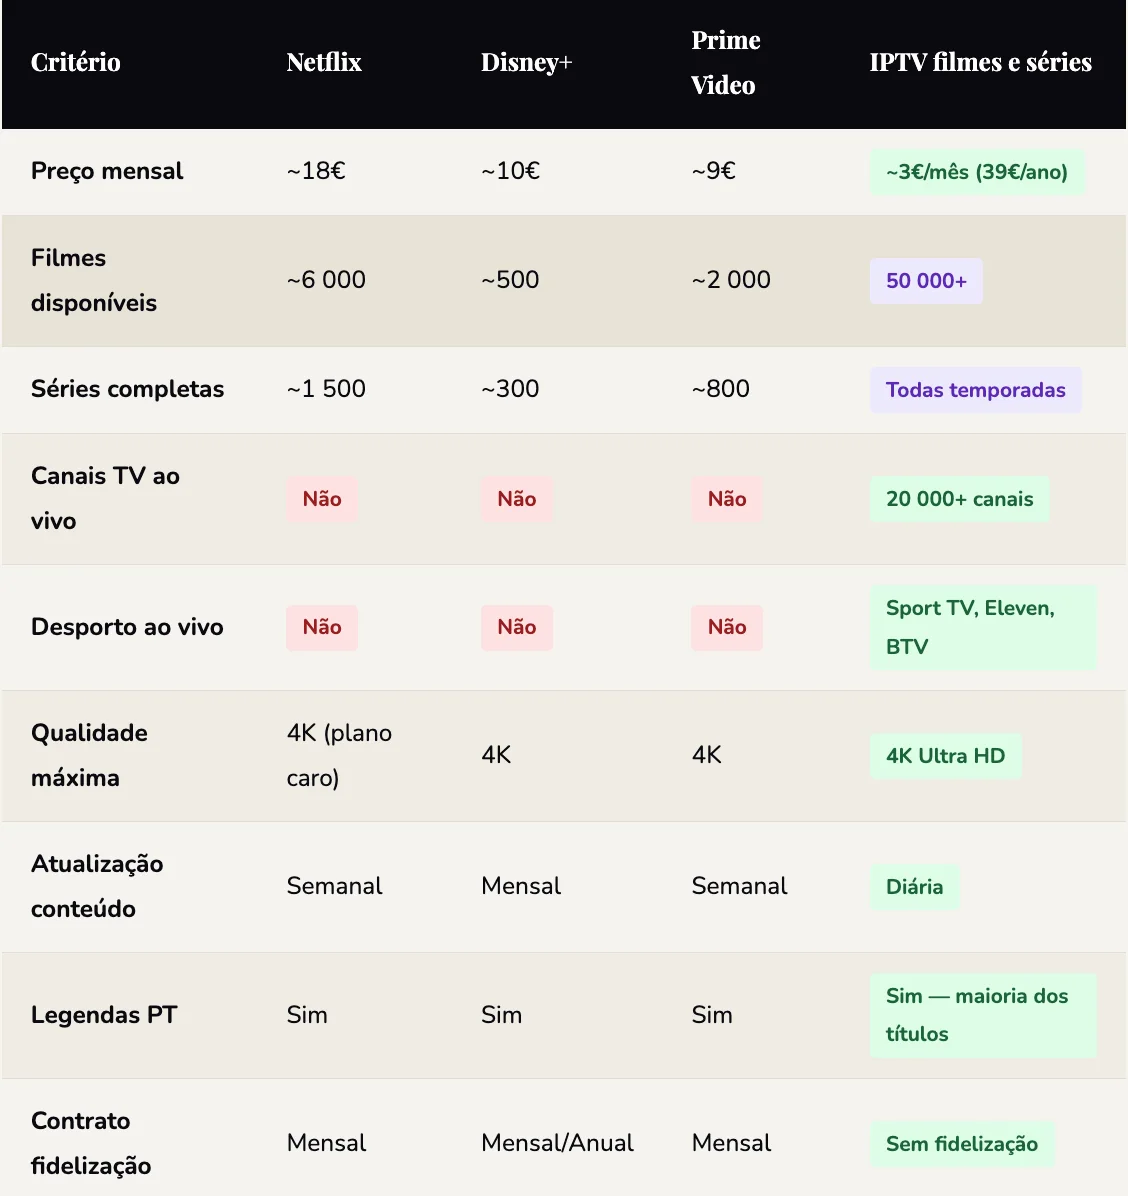Screen dimensions: 1128x1196
Task: Click the Diária update badge
Action: (x=914, y=887)
